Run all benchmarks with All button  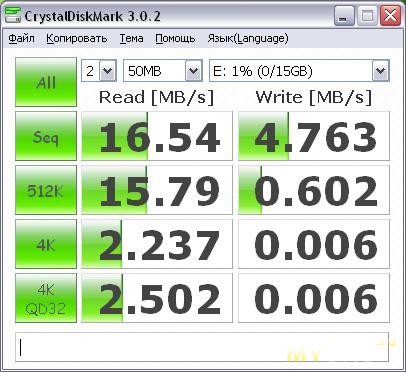[x=46, y=82]
